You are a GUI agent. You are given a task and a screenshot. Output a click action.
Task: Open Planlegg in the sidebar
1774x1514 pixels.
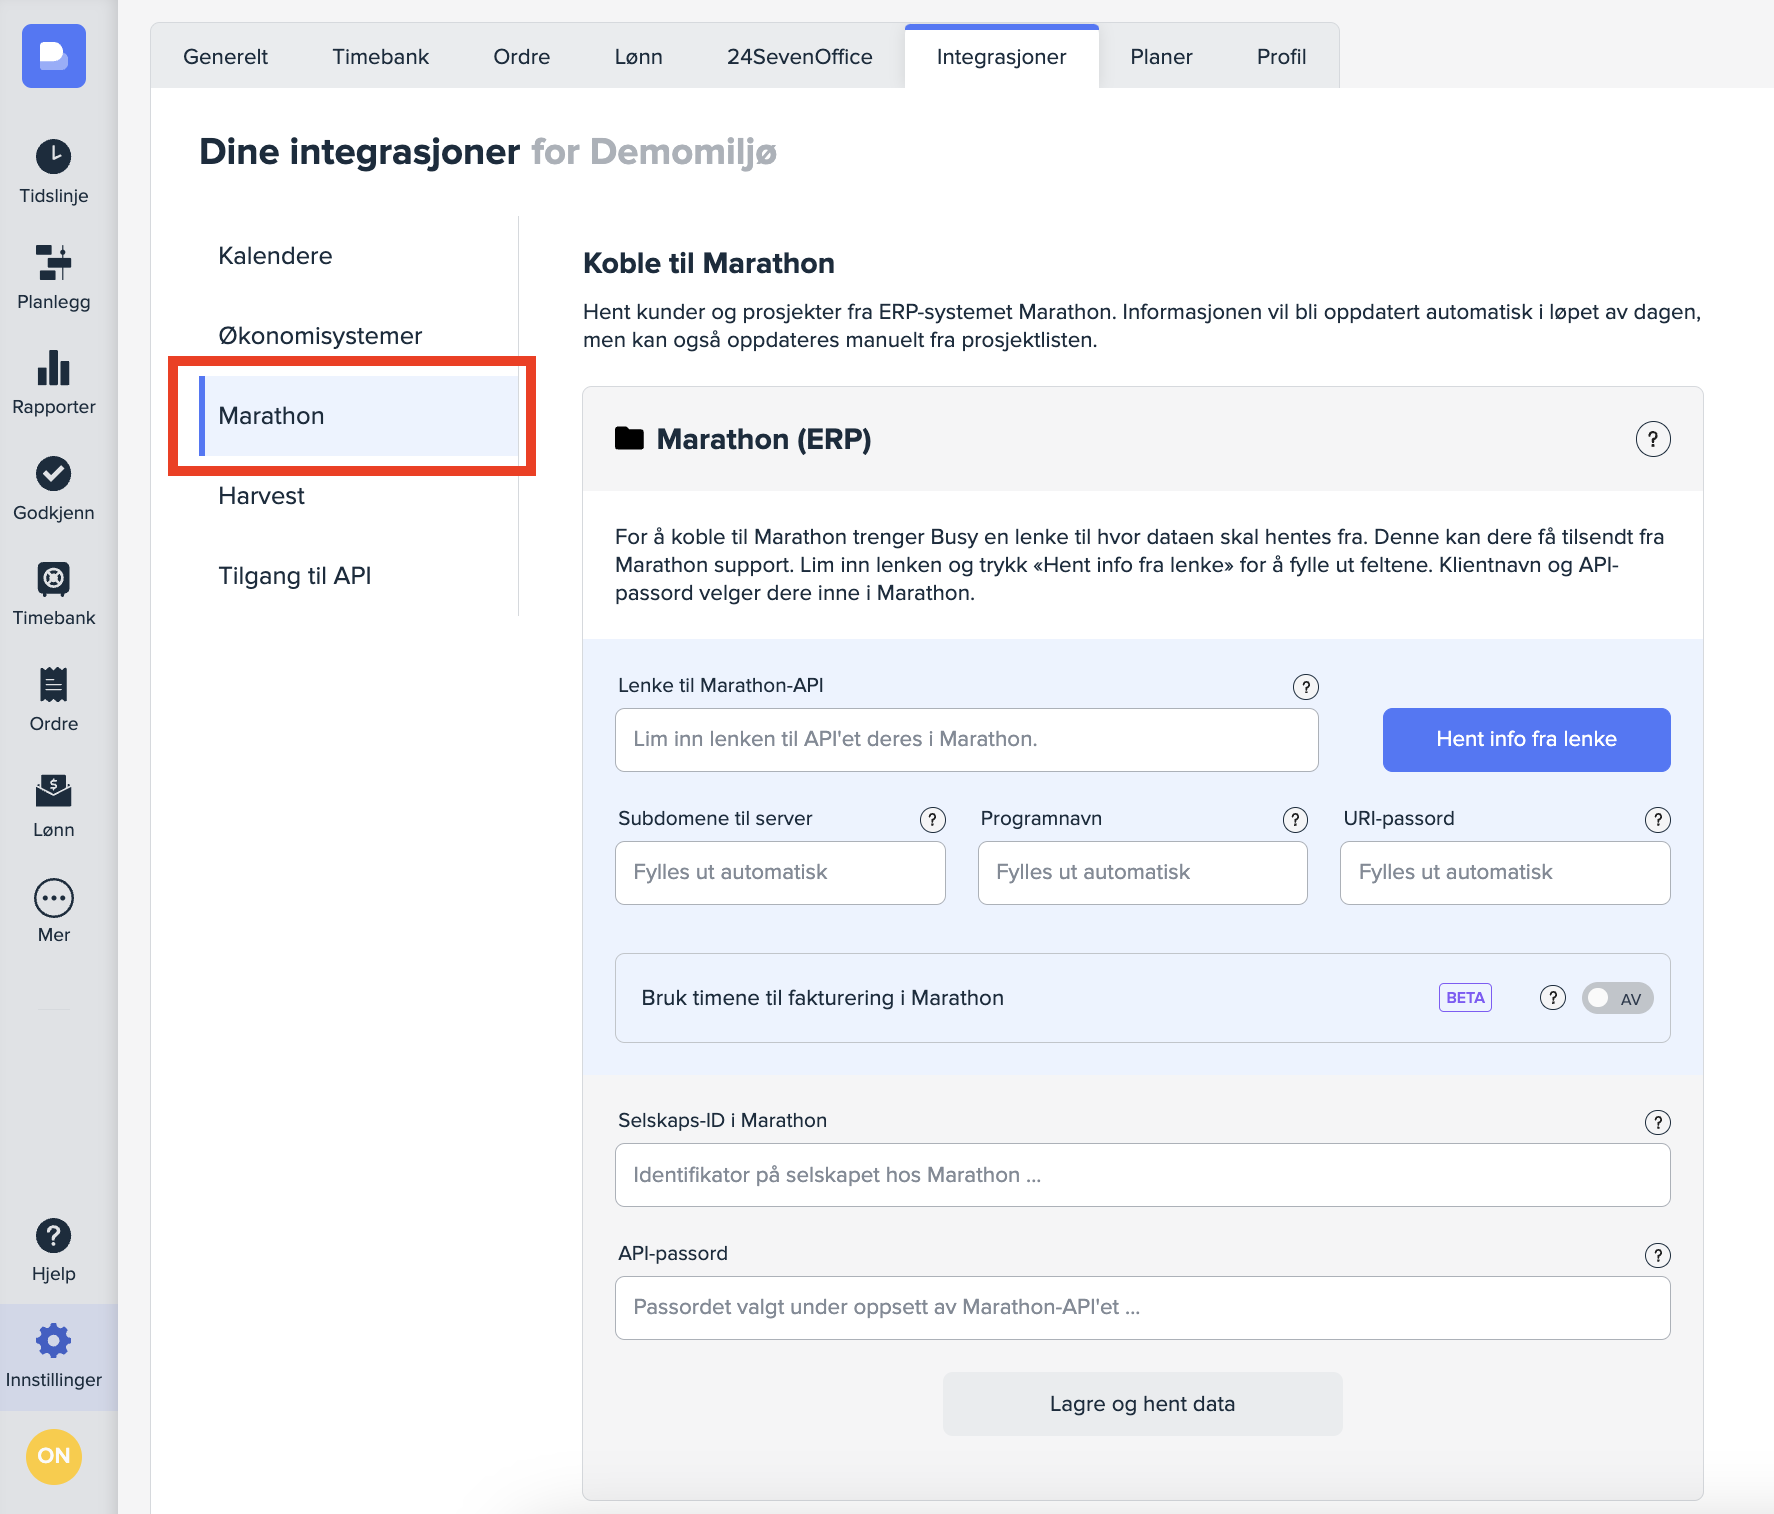(54, 263)
